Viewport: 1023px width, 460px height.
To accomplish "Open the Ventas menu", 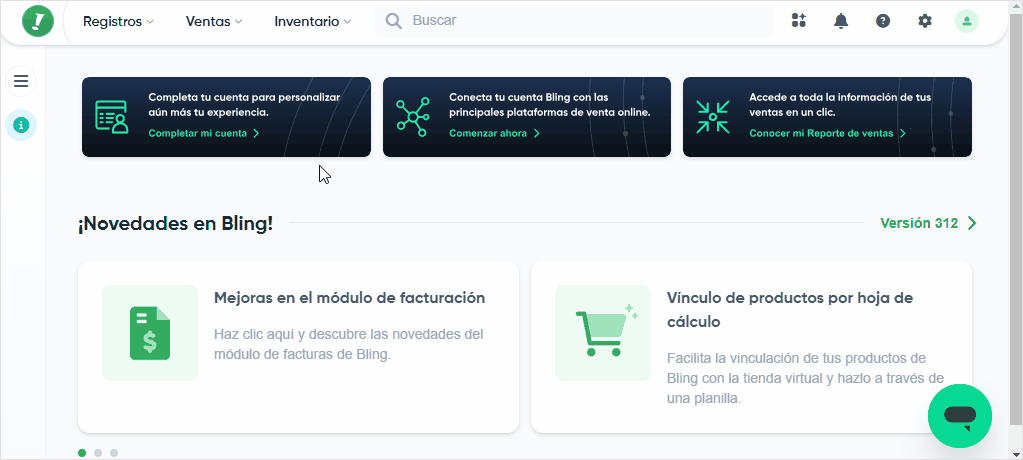I will (x=214, y=22).
